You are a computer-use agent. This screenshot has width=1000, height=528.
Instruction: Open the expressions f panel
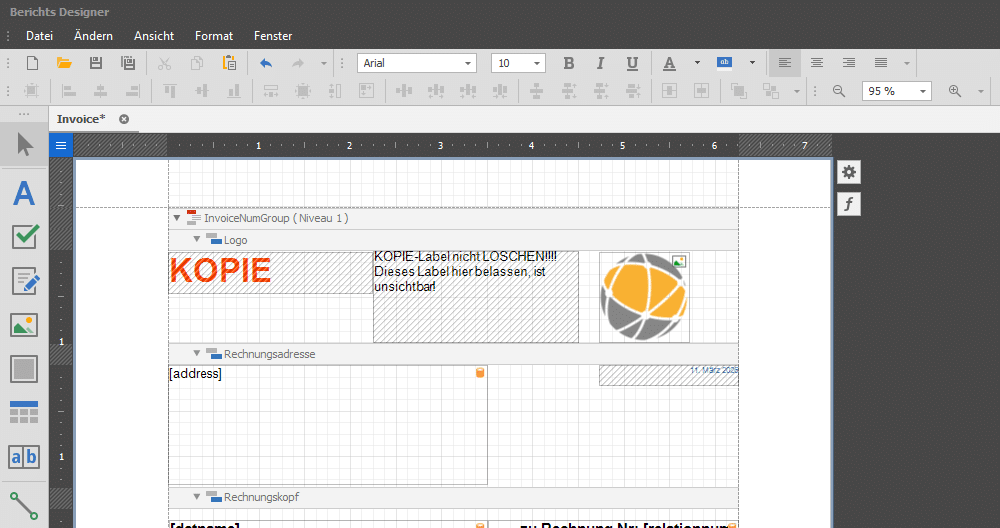[x=849, y=205]
